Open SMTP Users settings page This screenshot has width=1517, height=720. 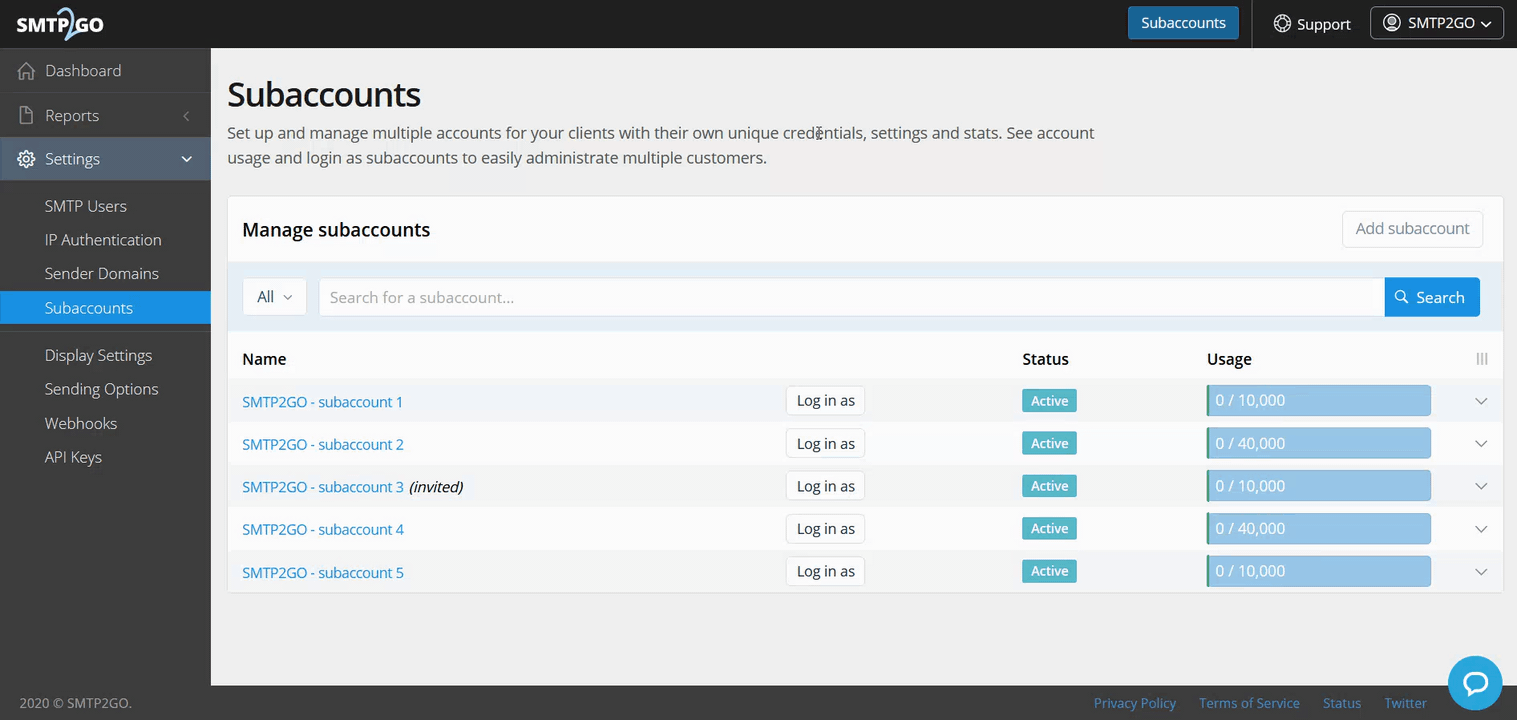85,206
